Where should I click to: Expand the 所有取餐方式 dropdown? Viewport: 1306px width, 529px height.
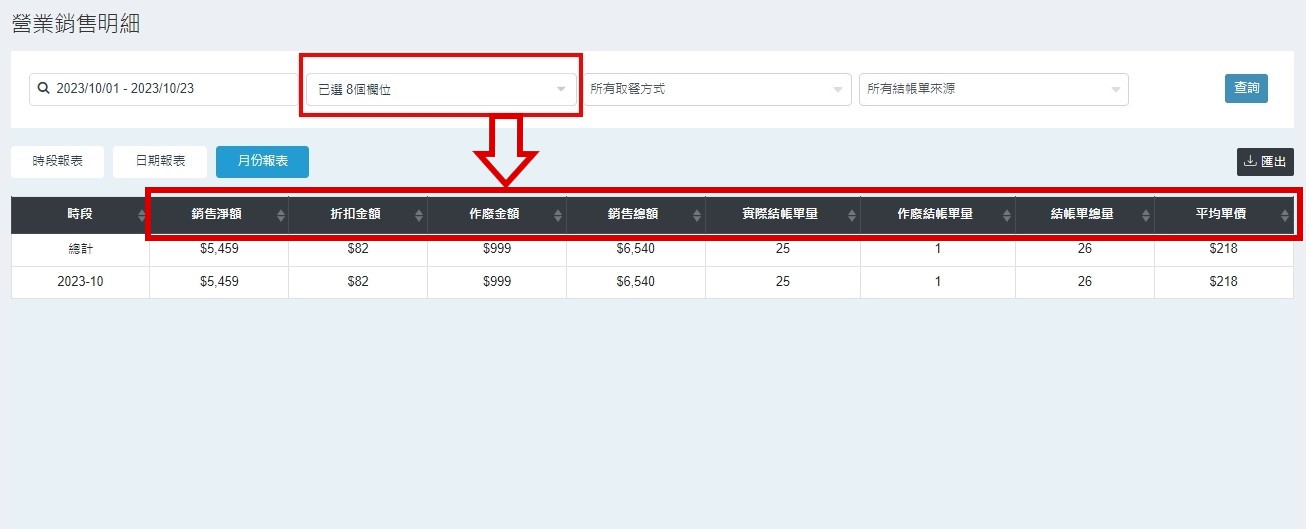coord(716,89)
